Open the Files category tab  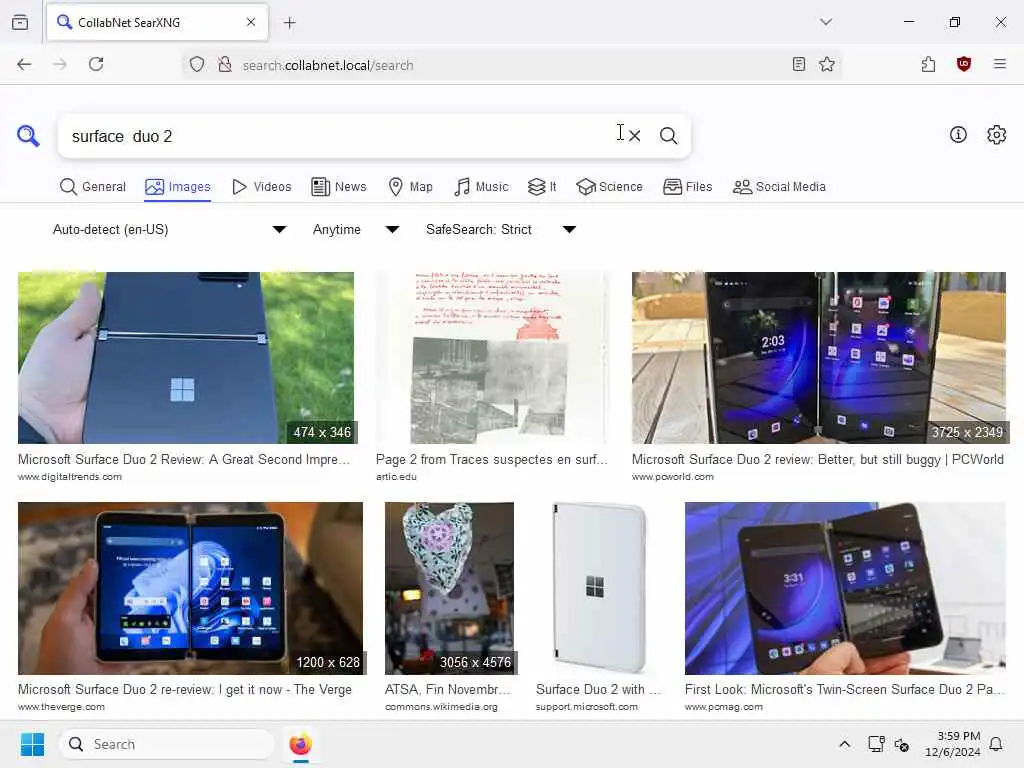point(688,187)
